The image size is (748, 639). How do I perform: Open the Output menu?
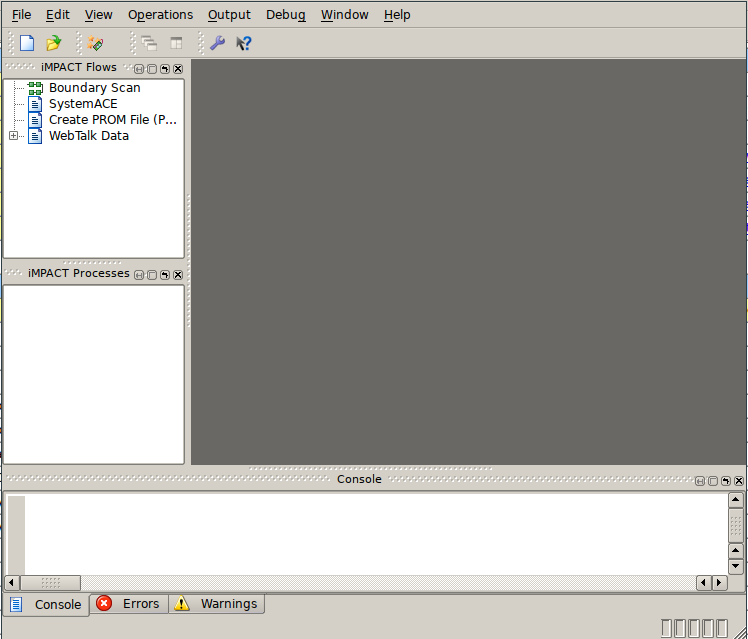point(229,15)
